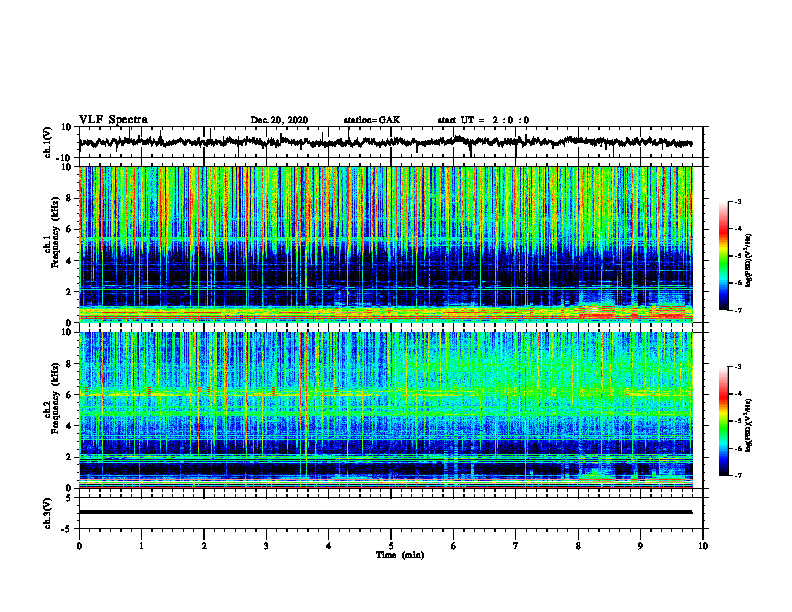This screenshot has width=792, height=612.
Task: Click the '4' tick on ch.2 frequency axis
Action: 69,426
